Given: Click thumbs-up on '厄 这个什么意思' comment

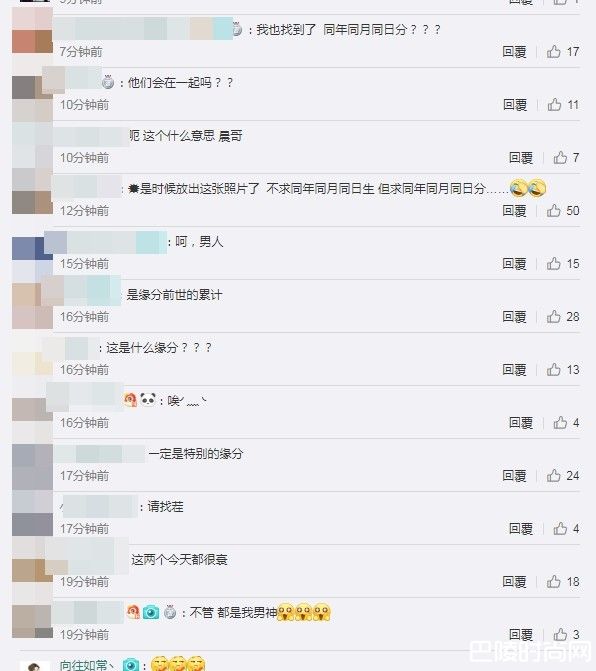Looking at the screenshot, I should 560,158.
